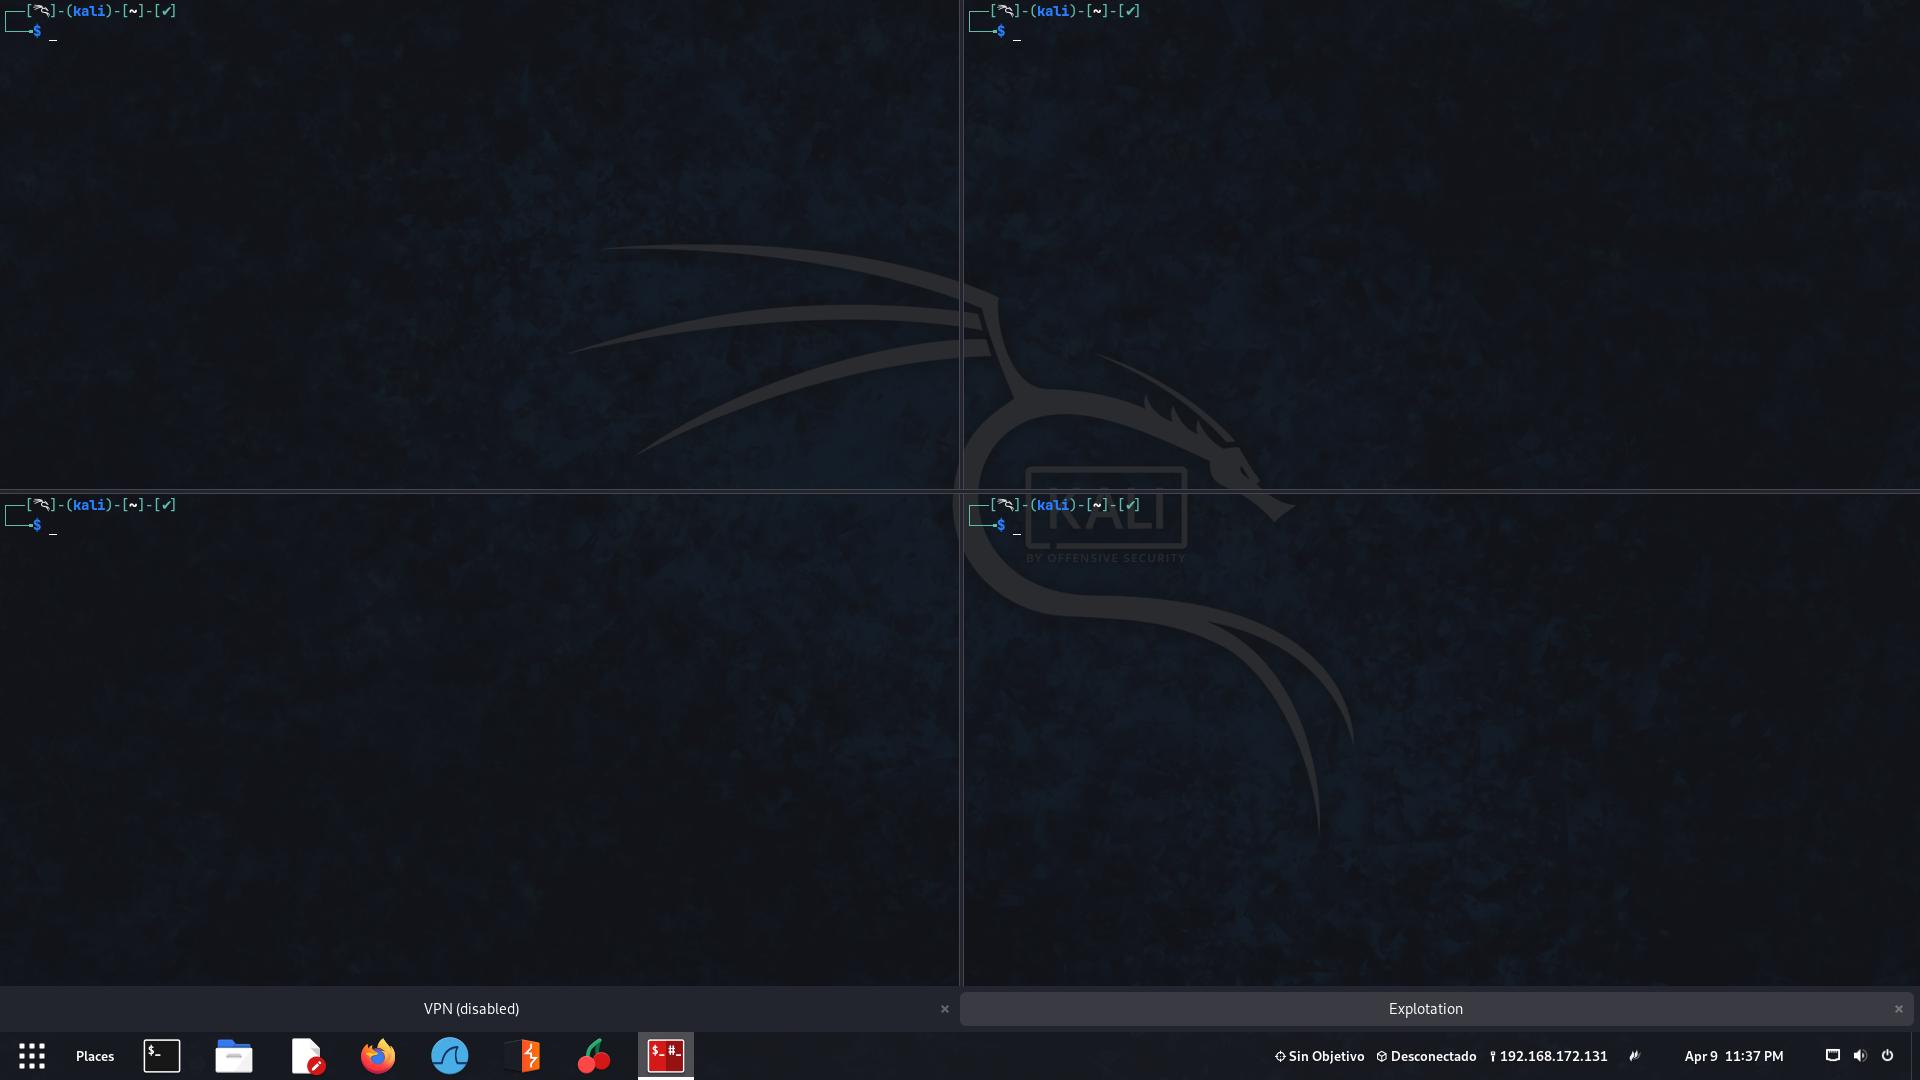Screen dimensions: 1920x1080
Task: Open the applications grid launcher
Action: [32, 1056]
